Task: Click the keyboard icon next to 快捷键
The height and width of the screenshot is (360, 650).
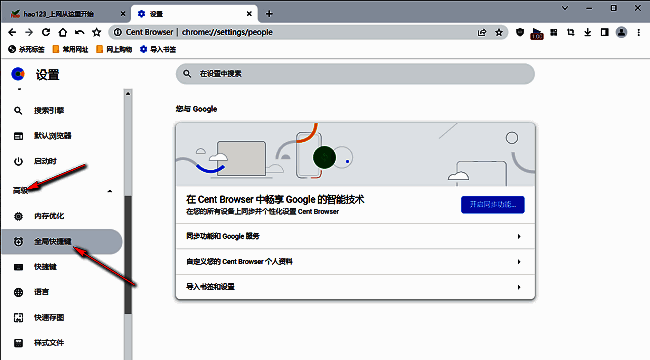Action: (18, 267)
